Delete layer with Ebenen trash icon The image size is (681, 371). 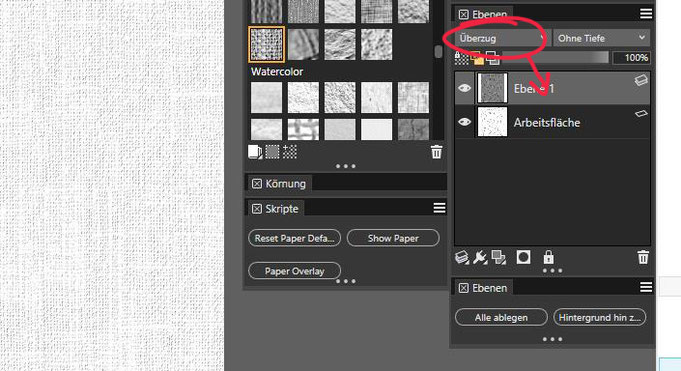tap(643, 257)
